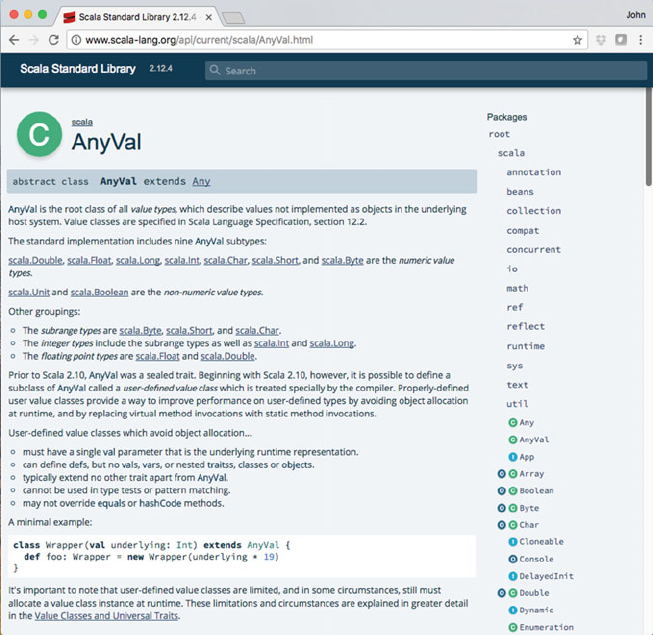This screenshot has width=653, height=635.
Task: Select the scala package in sidebar
Action: [x=511, y=153]
